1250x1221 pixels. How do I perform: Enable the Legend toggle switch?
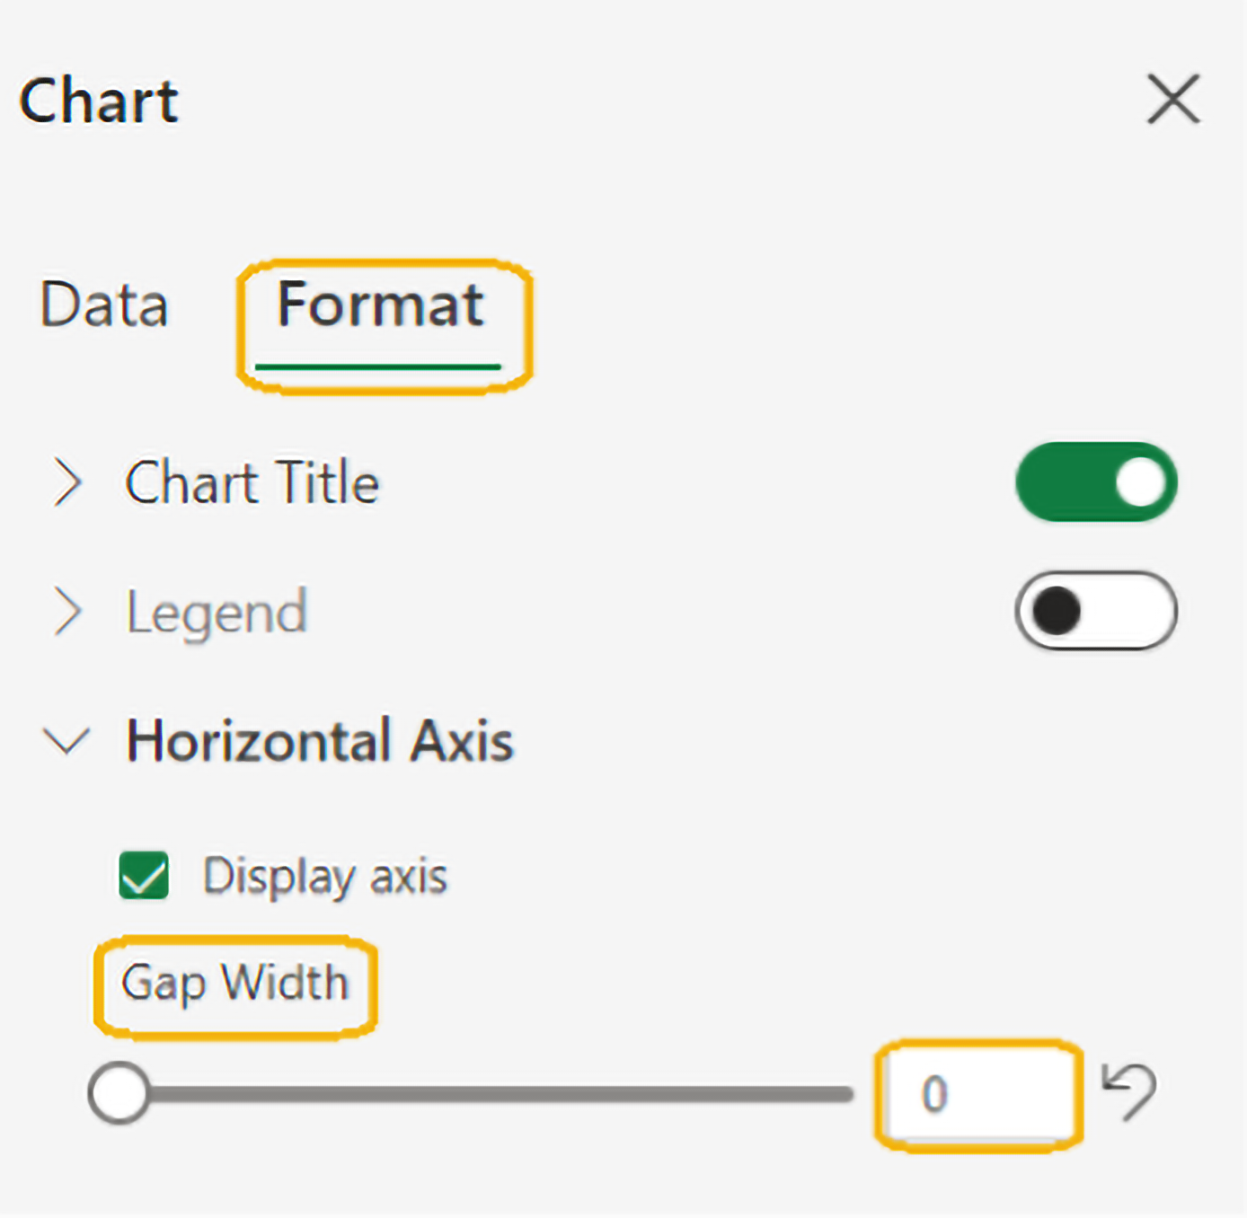1095,611
